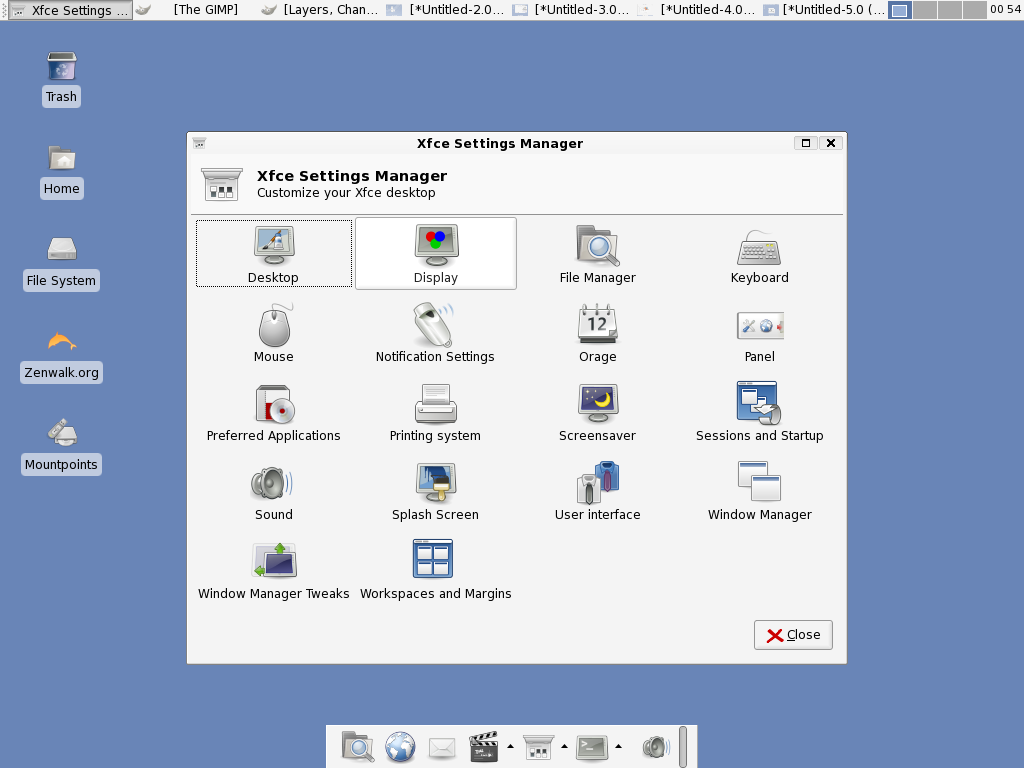Open Preferred Applications settings
This screenshot has height=768, width=1024.
click(x=274, y=411)
